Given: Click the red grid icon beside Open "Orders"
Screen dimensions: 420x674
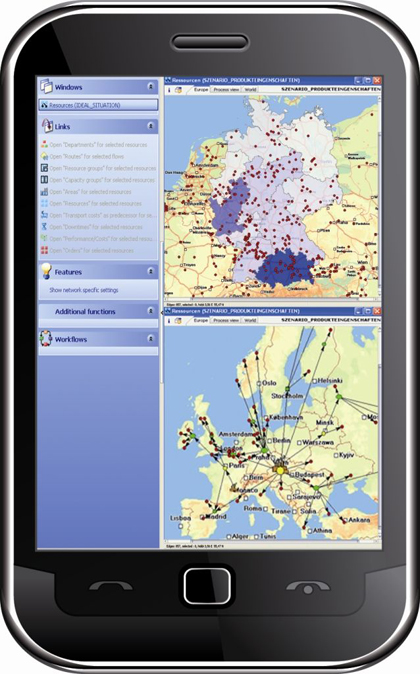Looking at the screenshot, I should coord(44,250).
